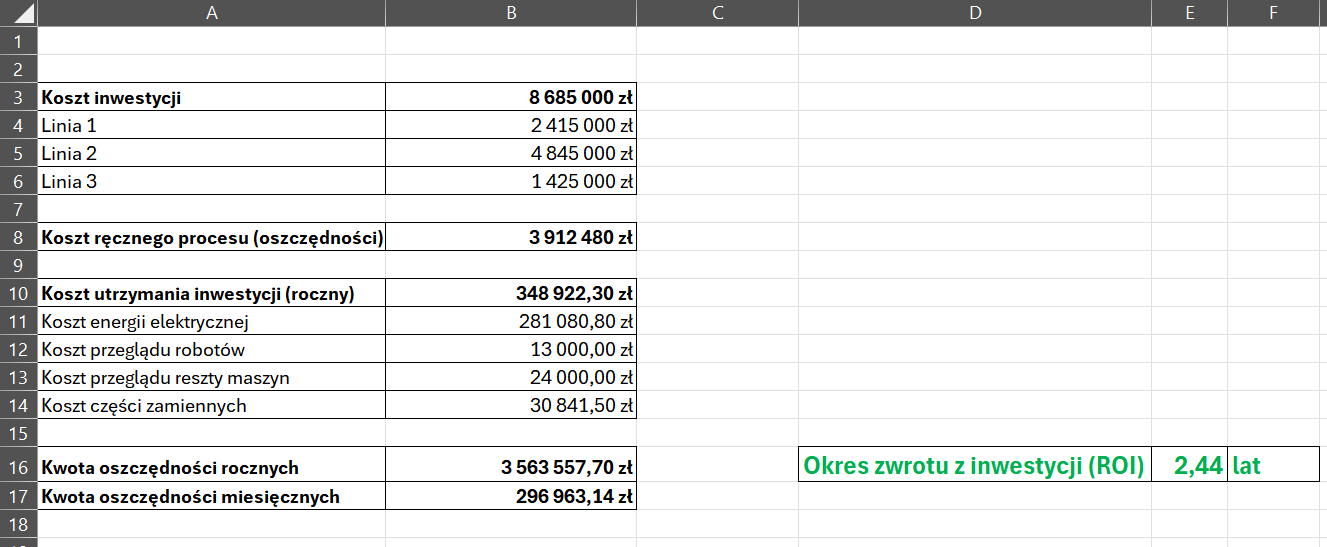This screenshot has width=1327, height=547.
Task: Select column E header
Action: 1189,13
